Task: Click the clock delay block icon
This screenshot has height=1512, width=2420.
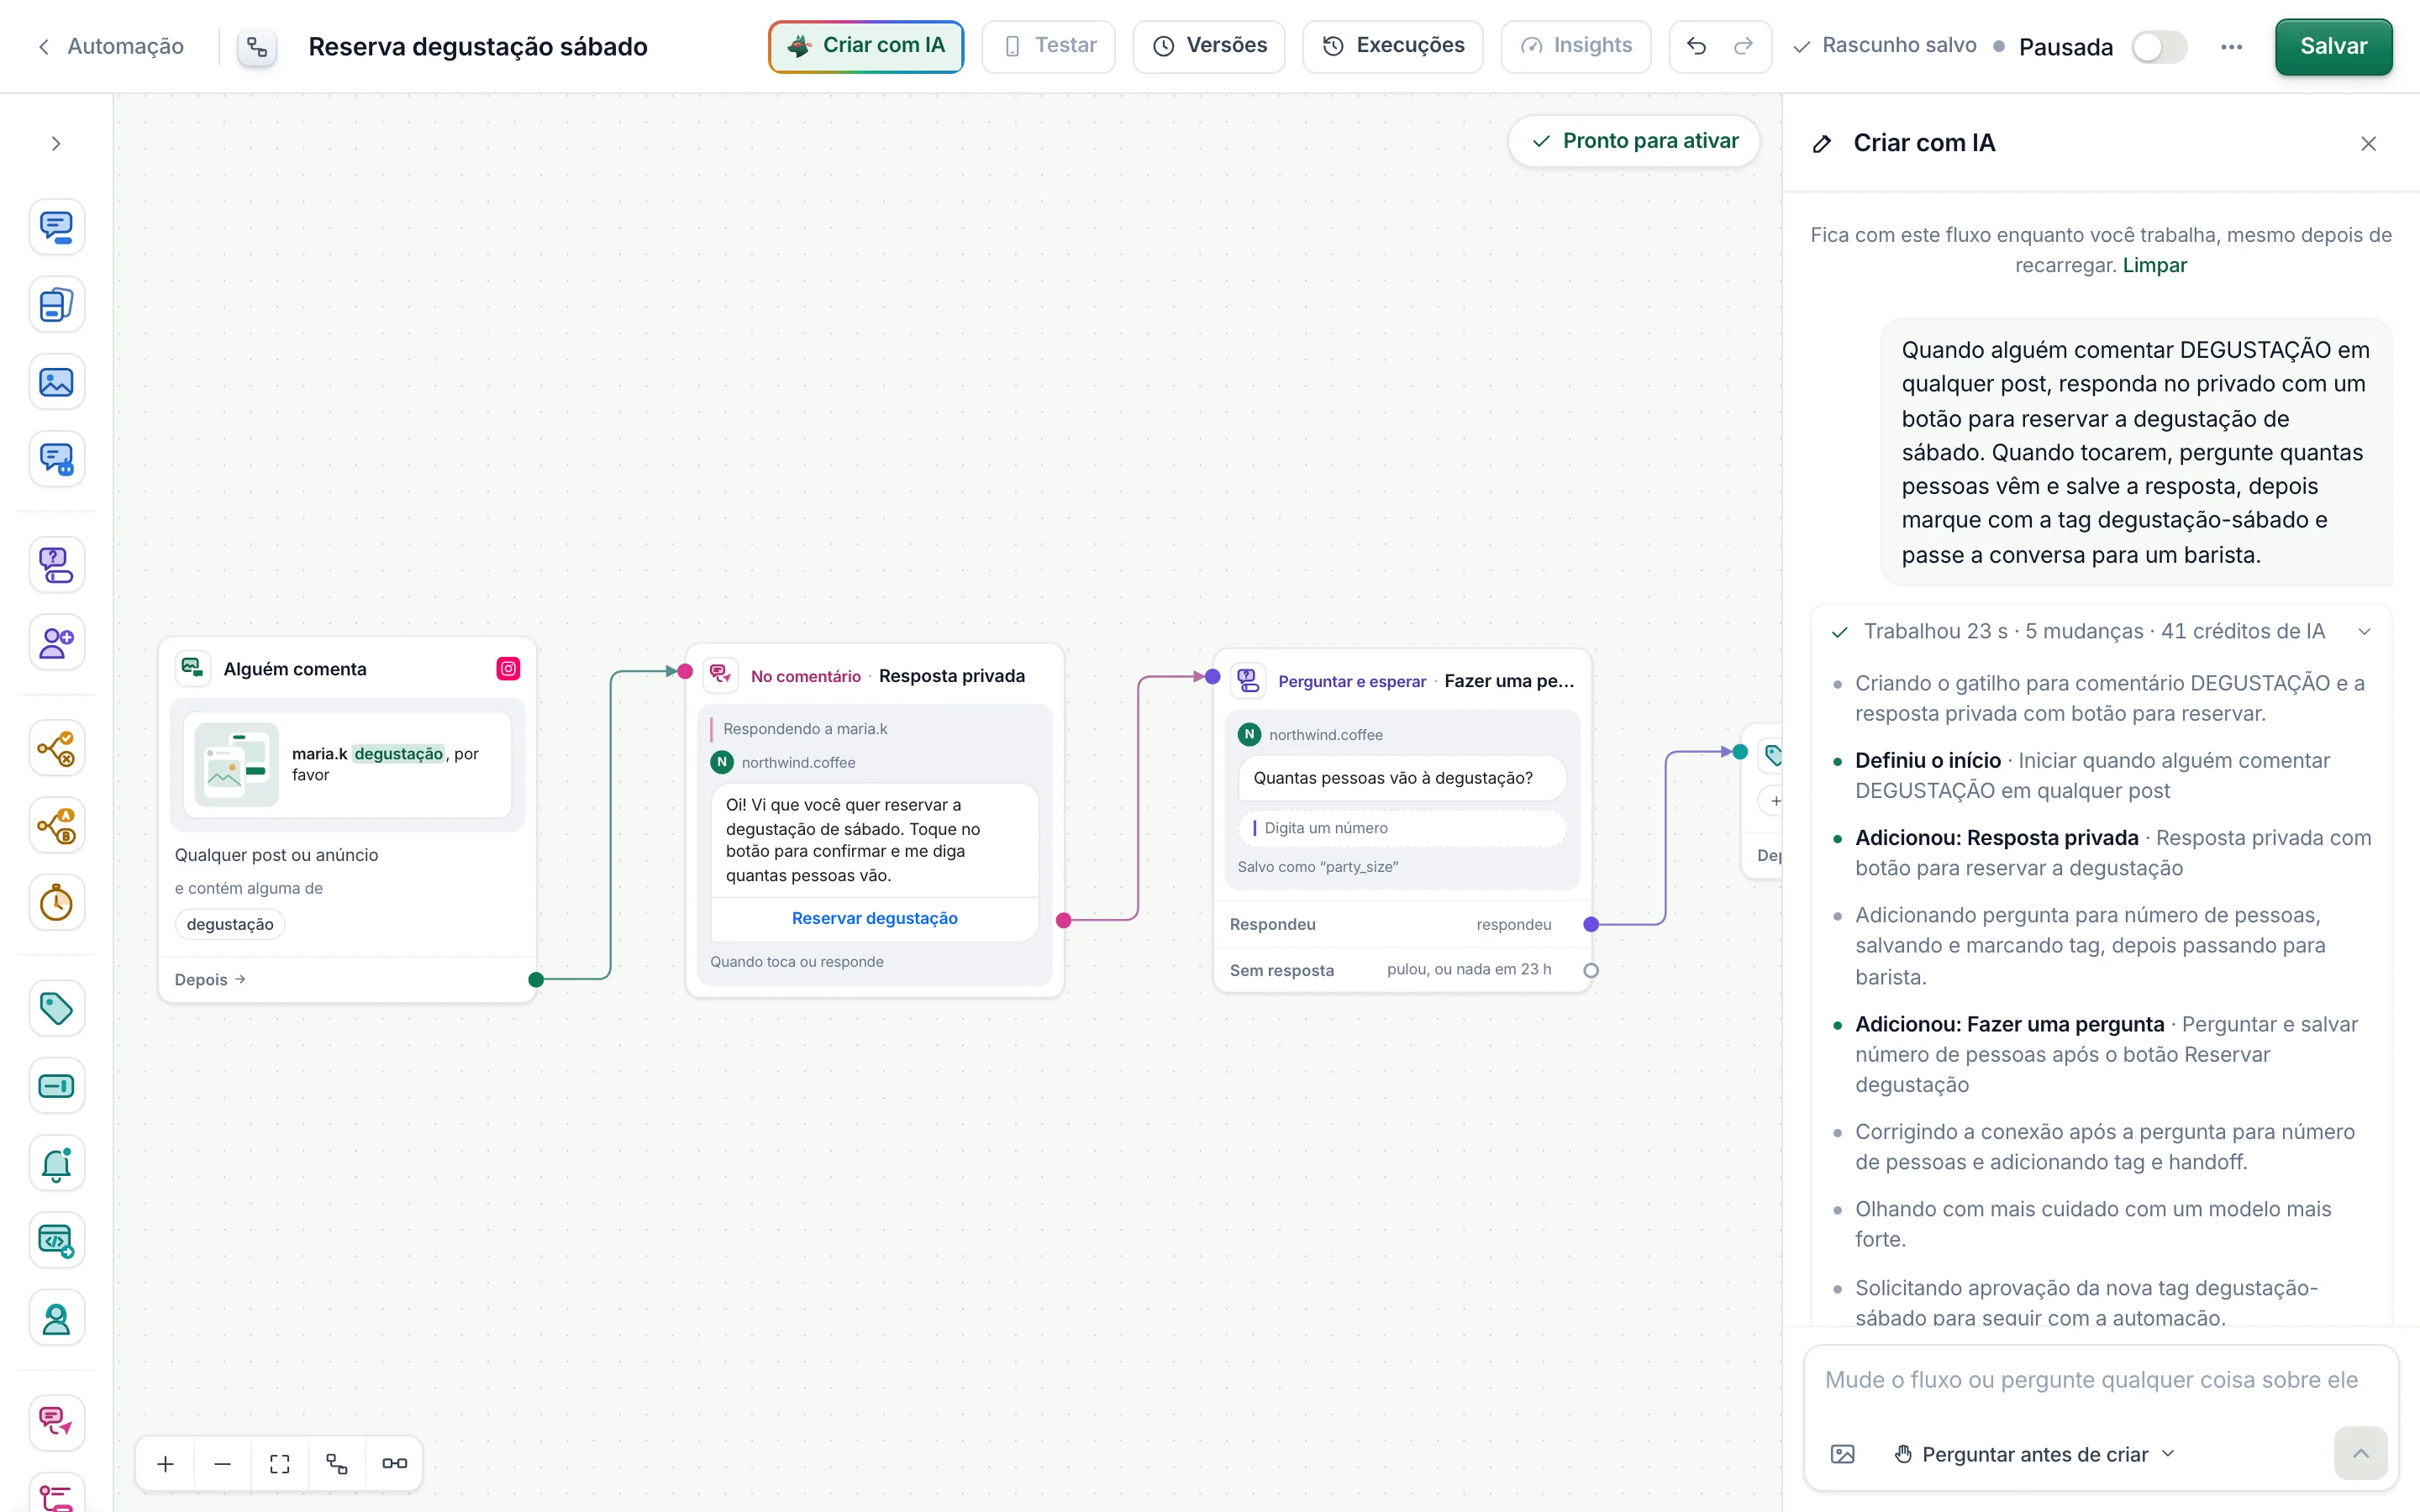Action: tap(57, 903)
